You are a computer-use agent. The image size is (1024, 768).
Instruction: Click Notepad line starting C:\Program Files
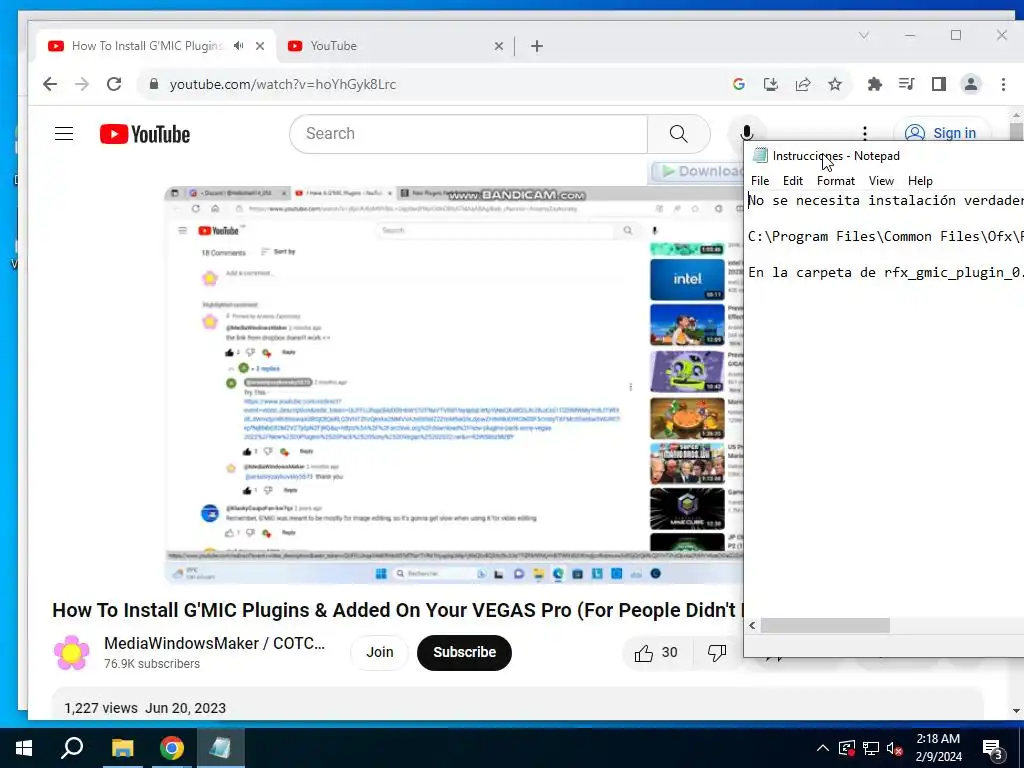pyautogui.click(x=886, y=236)
